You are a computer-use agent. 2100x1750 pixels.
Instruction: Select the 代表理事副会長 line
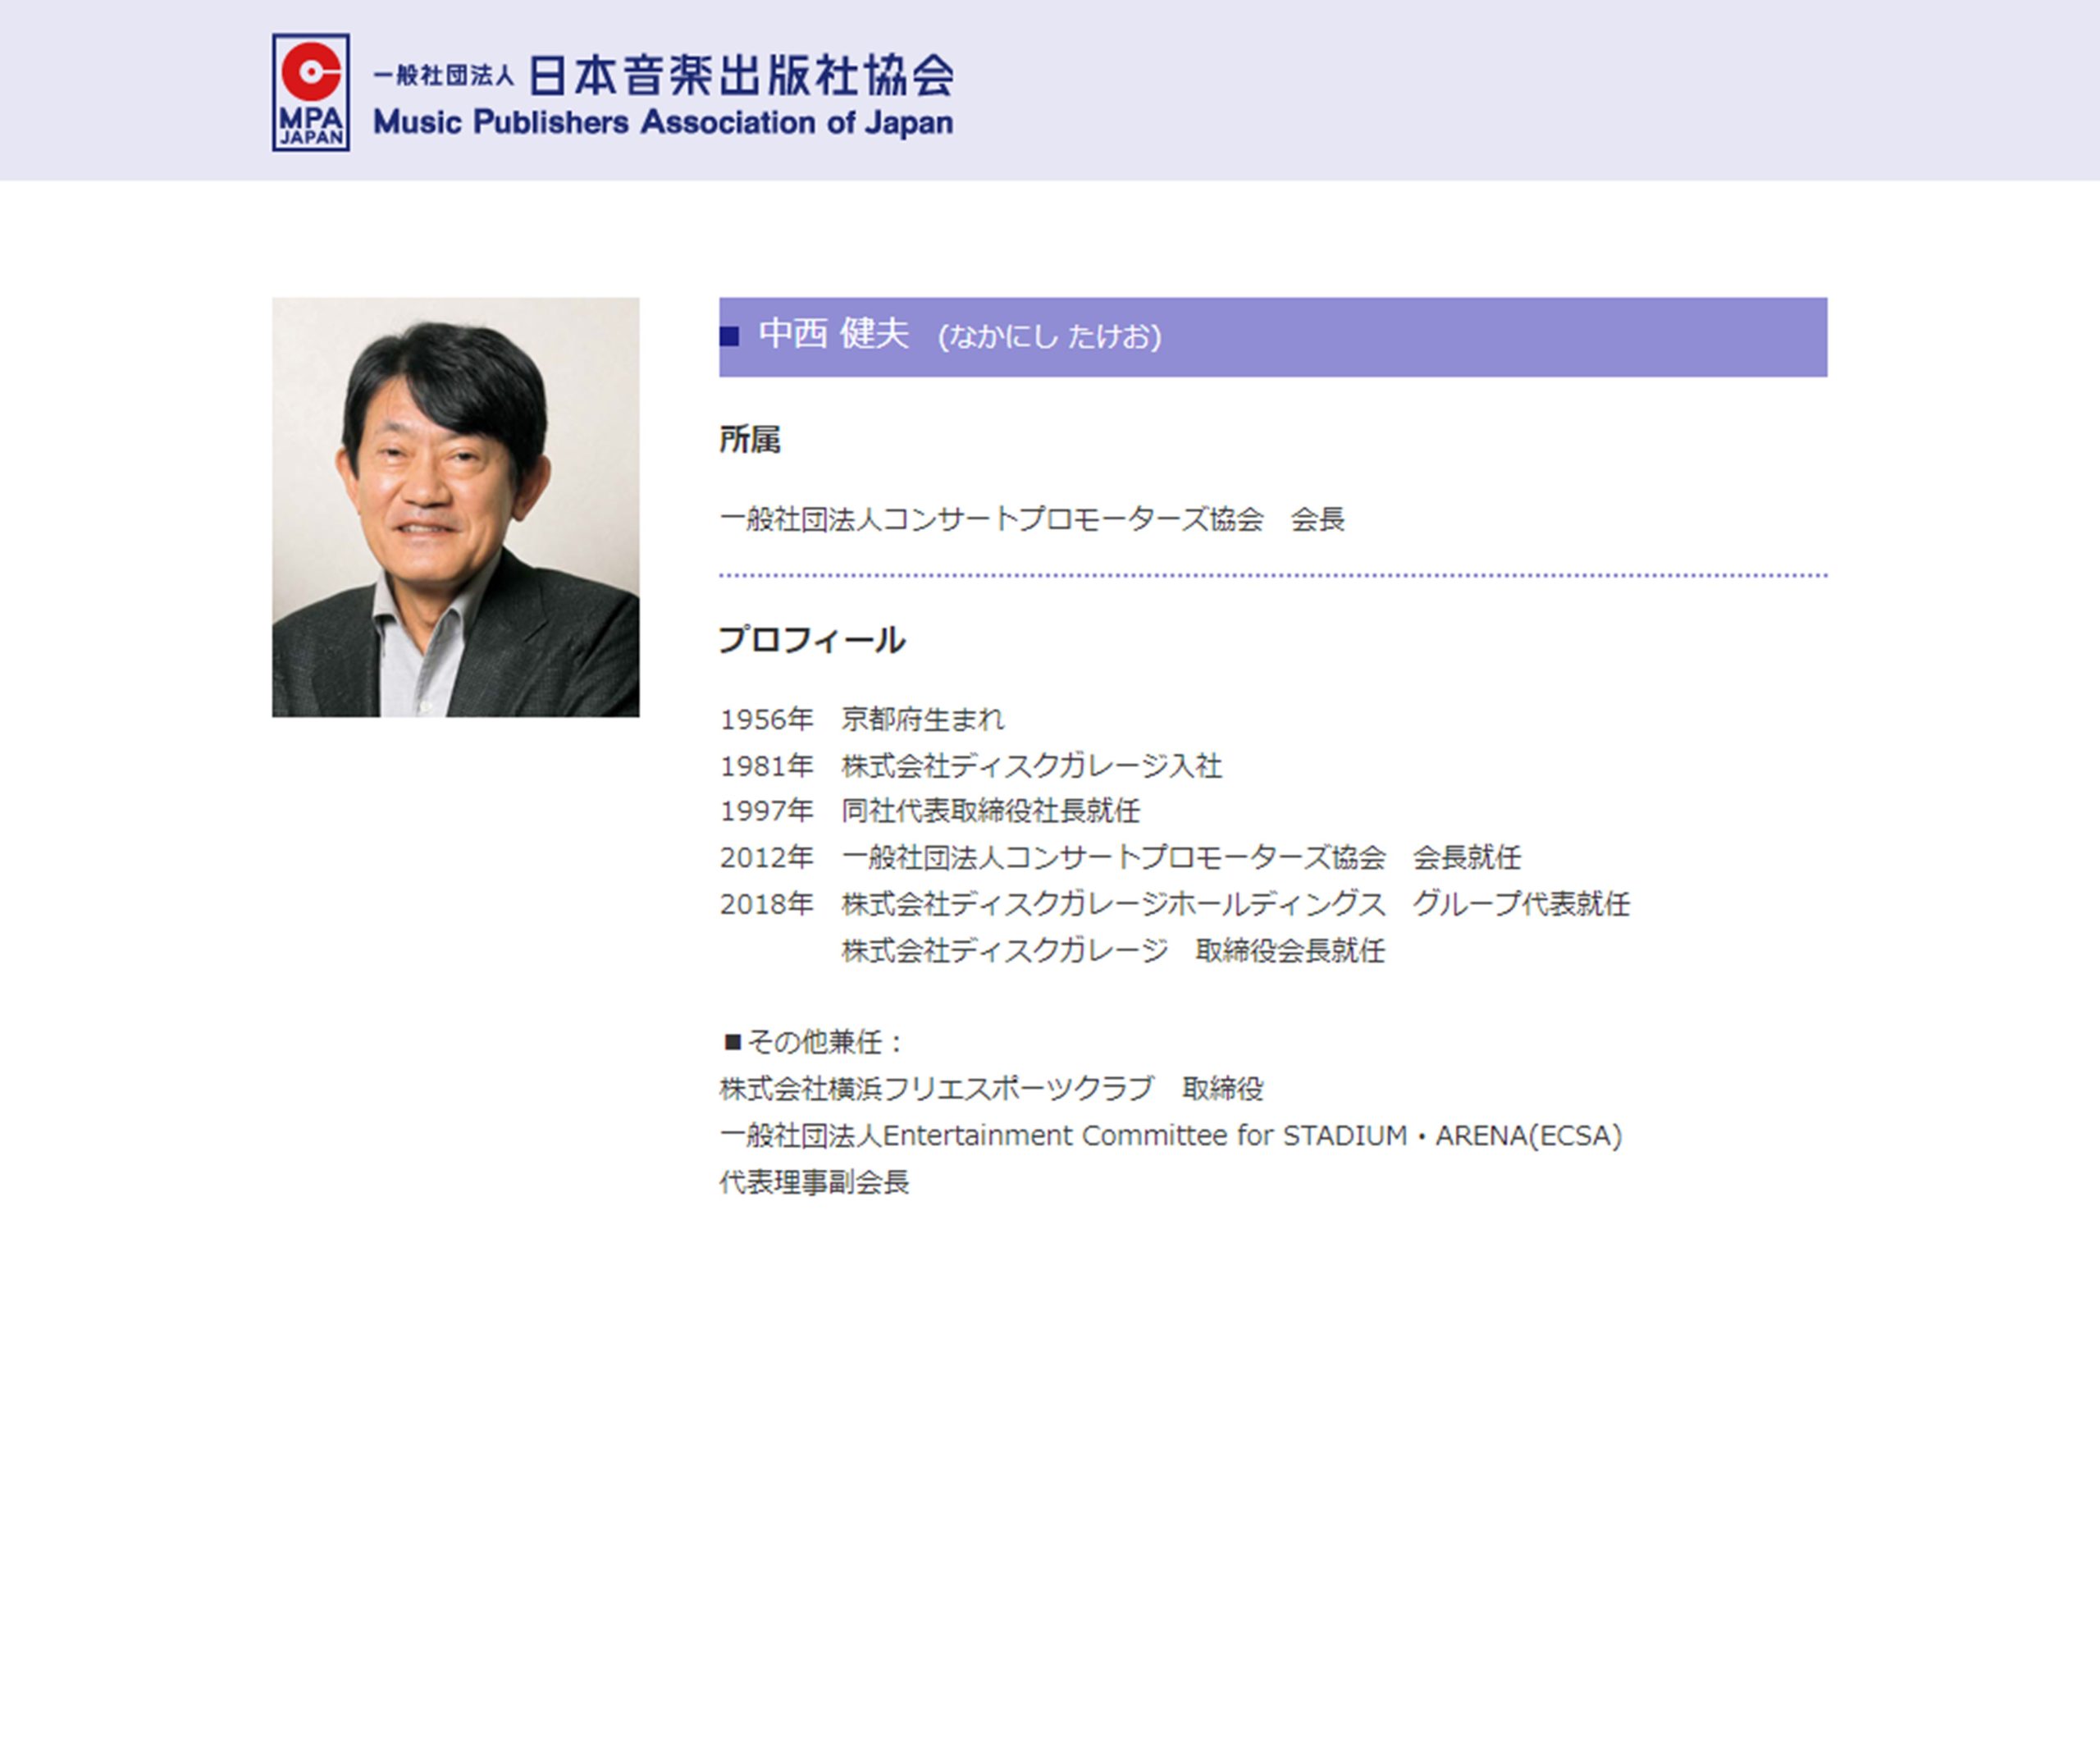814,1182
